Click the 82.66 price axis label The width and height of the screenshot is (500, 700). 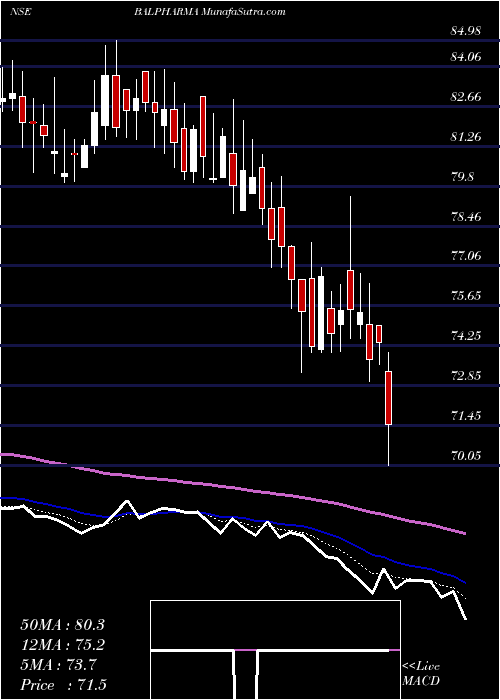coord(466,97)
